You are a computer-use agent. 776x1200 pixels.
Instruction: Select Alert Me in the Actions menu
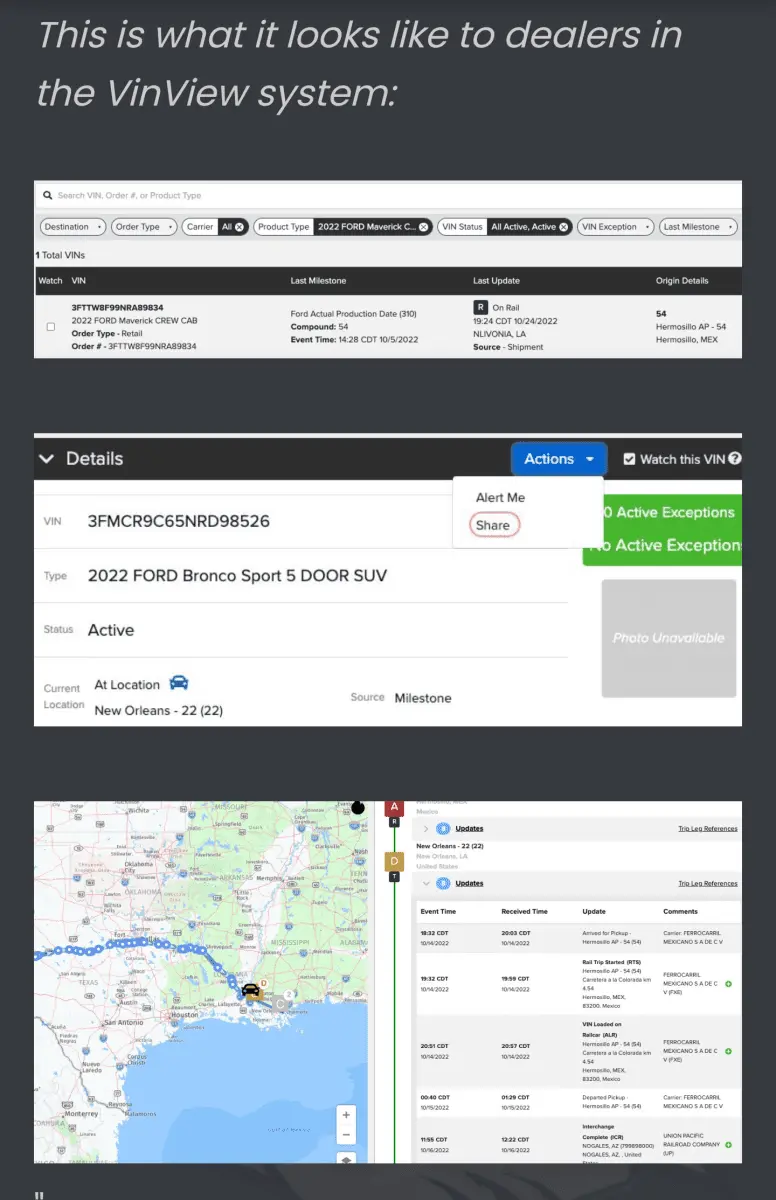click(x=500, y=497)
